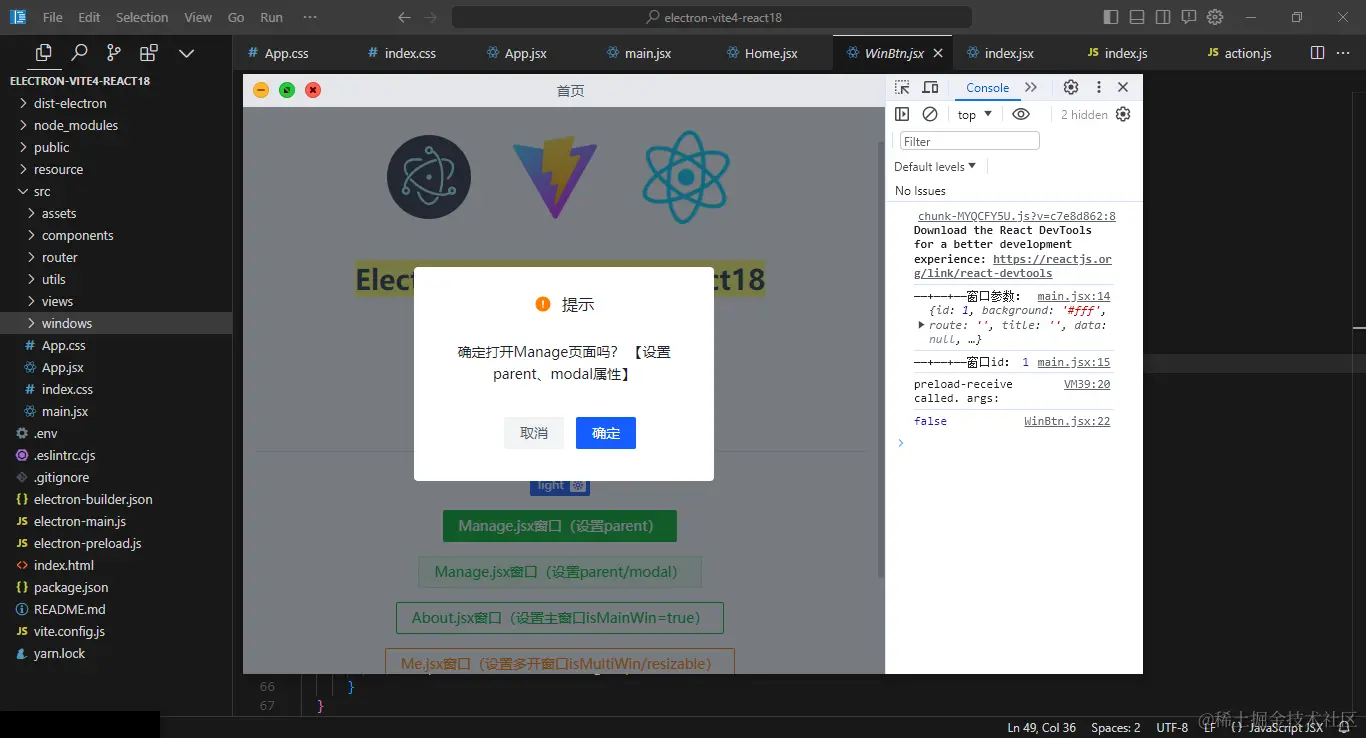
Task: Open DevTools settings gear
Action: tap(1069, 87)
